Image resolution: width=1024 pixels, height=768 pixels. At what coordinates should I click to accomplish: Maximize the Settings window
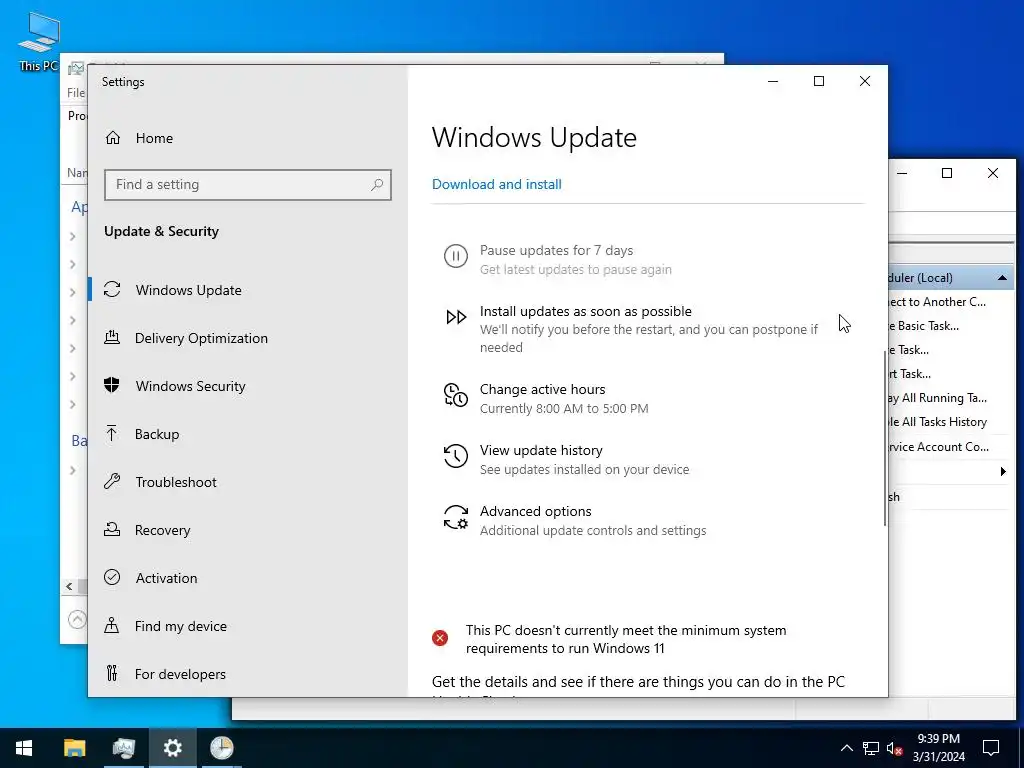(819, 81)
